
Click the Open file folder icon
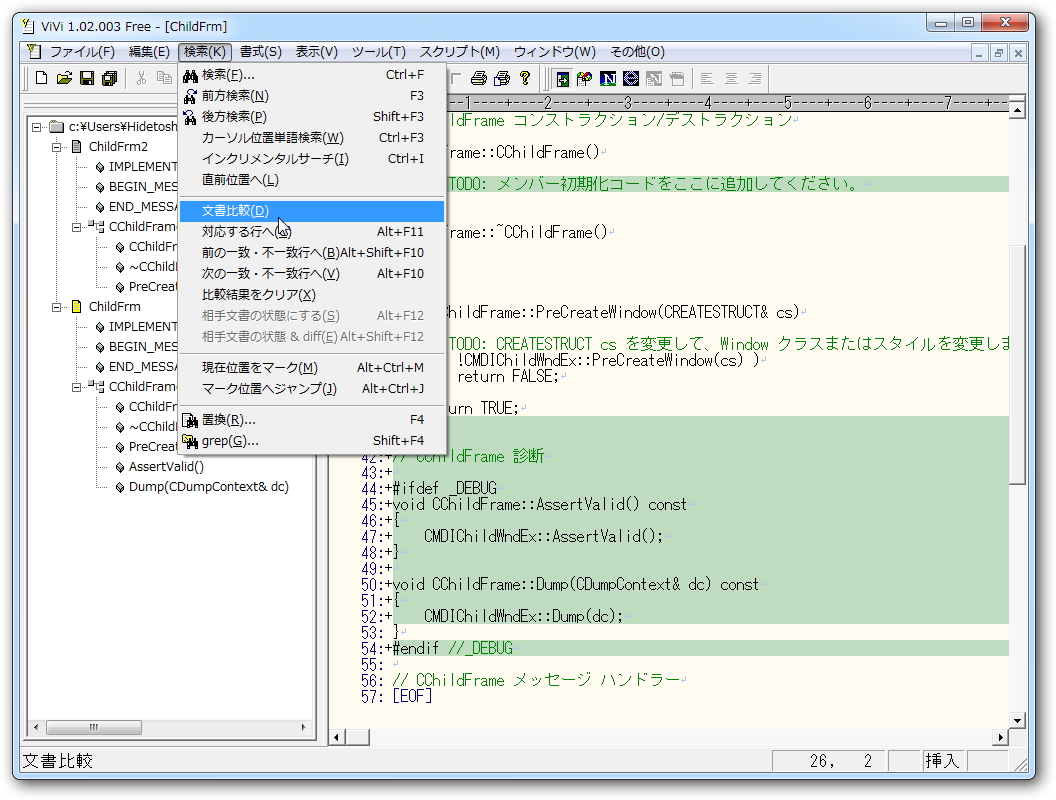[64, 78]
